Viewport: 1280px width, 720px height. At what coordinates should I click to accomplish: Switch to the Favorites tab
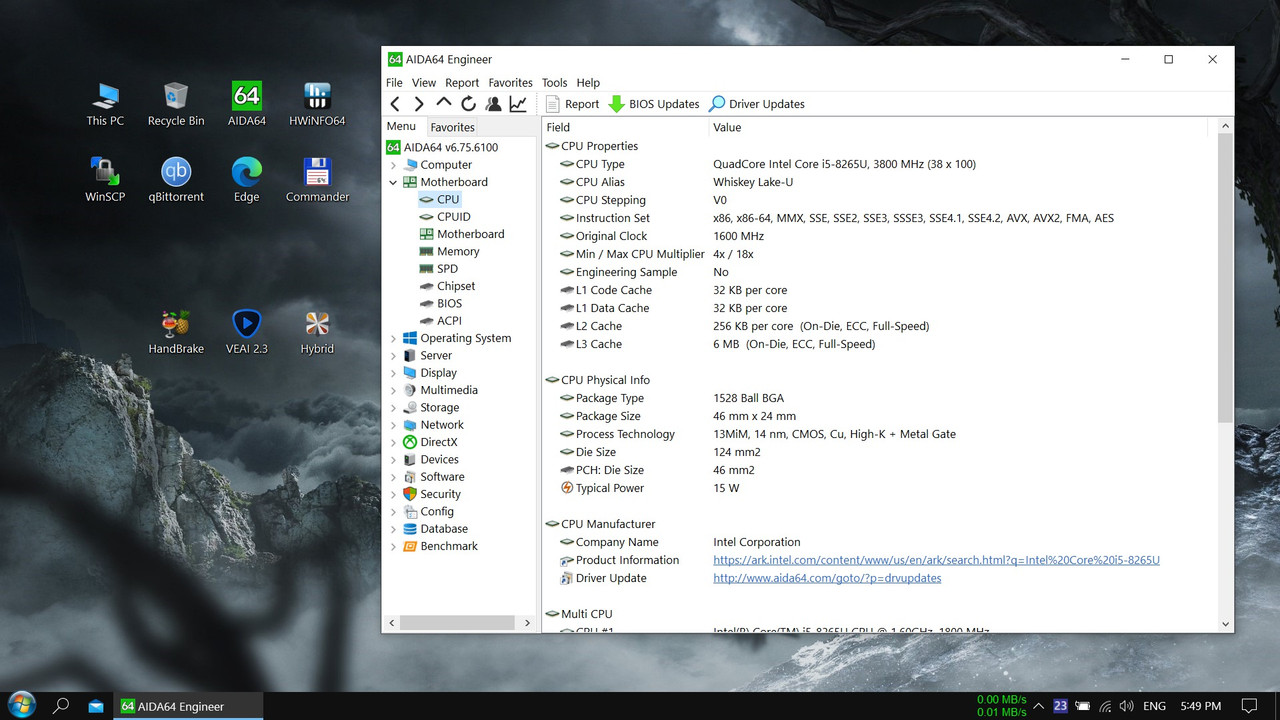(452, 127)
